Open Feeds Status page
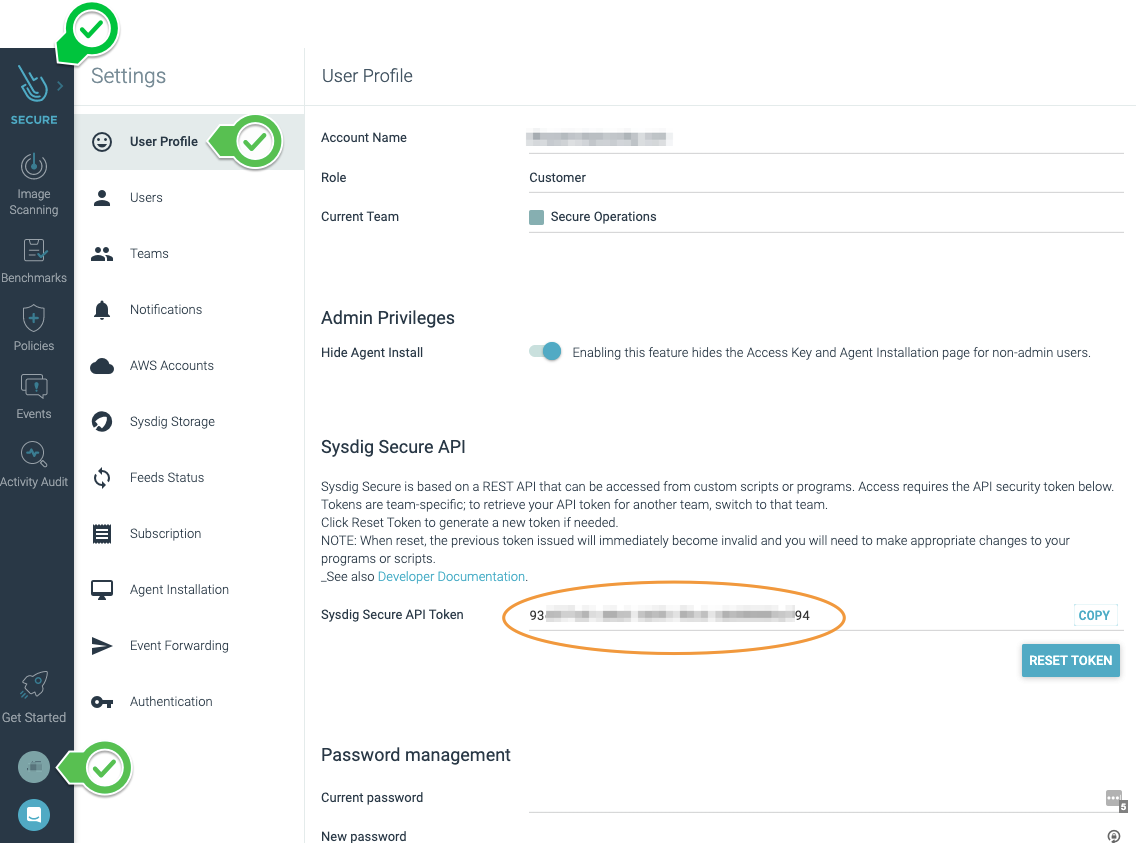The height and width of the screenshot is (843, 1136). click(x=189, y=478)
